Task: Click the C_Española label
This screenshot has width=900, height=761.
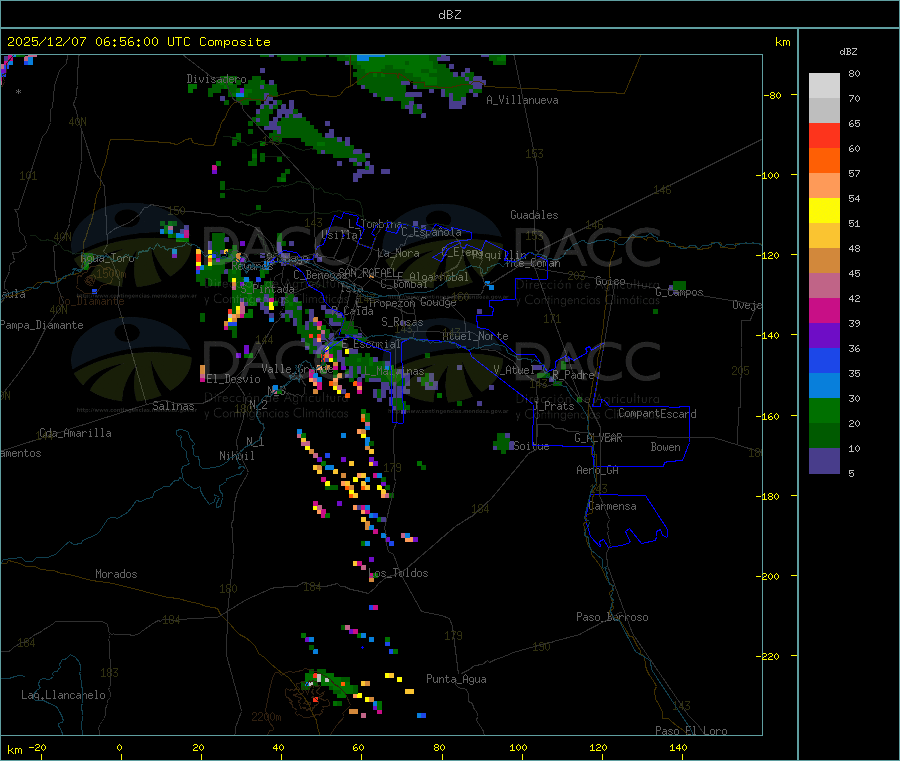Action: point(432,232)
